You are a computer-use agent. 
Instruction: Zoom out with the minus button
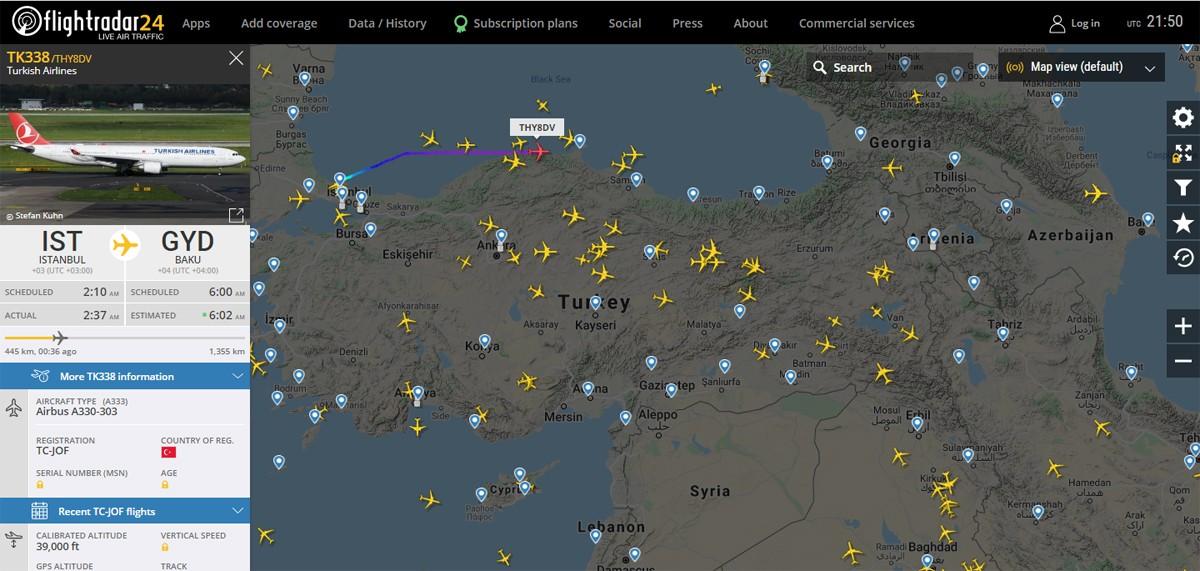pos(1183,361)
